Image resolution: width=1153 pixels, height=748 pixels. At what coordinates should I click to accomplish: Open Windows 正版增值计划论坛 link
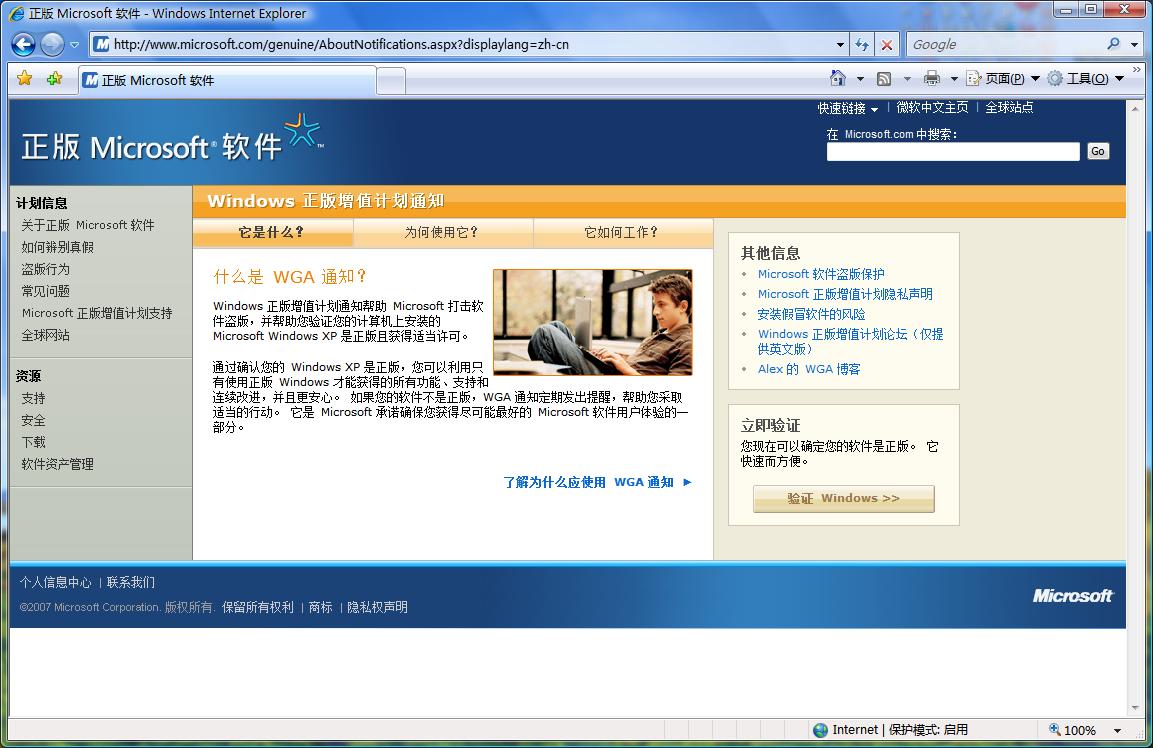tap(850, 341)
